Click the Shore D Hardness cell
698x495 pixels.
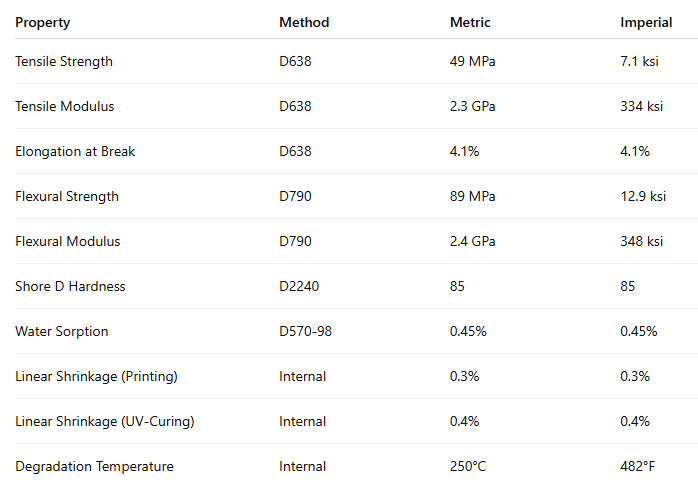[70, 286]
